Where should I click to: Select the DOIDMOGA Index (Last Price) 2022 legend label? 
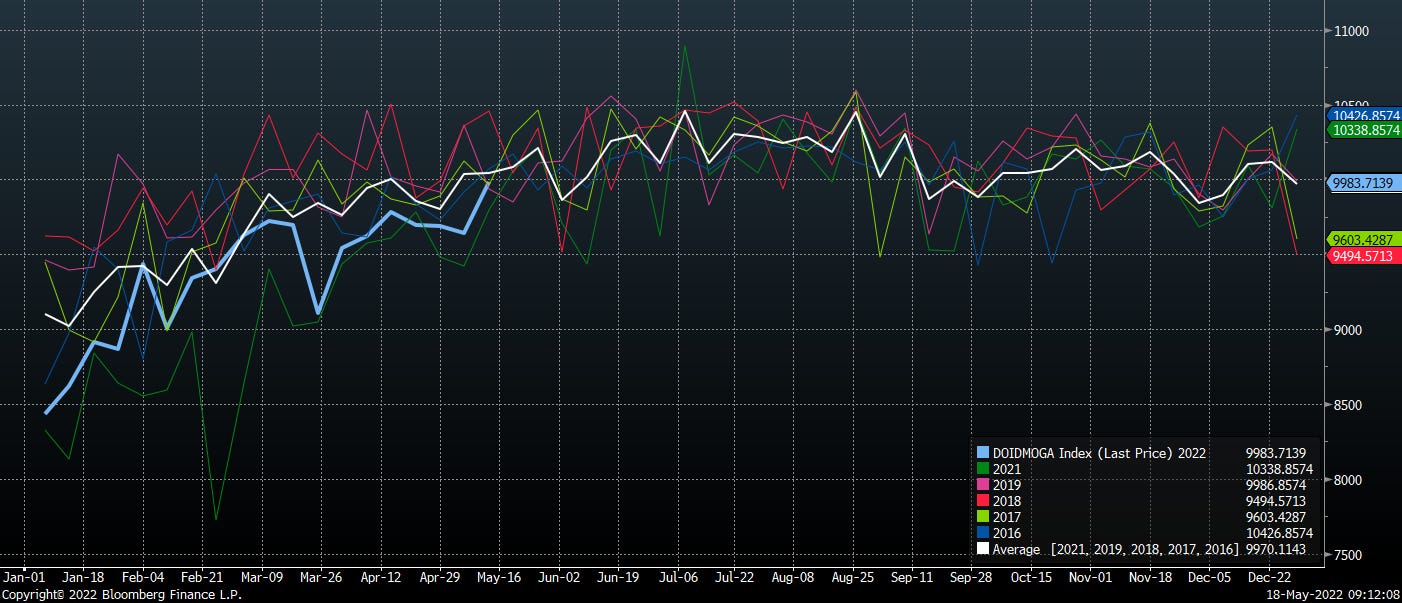pos(1100,453)
